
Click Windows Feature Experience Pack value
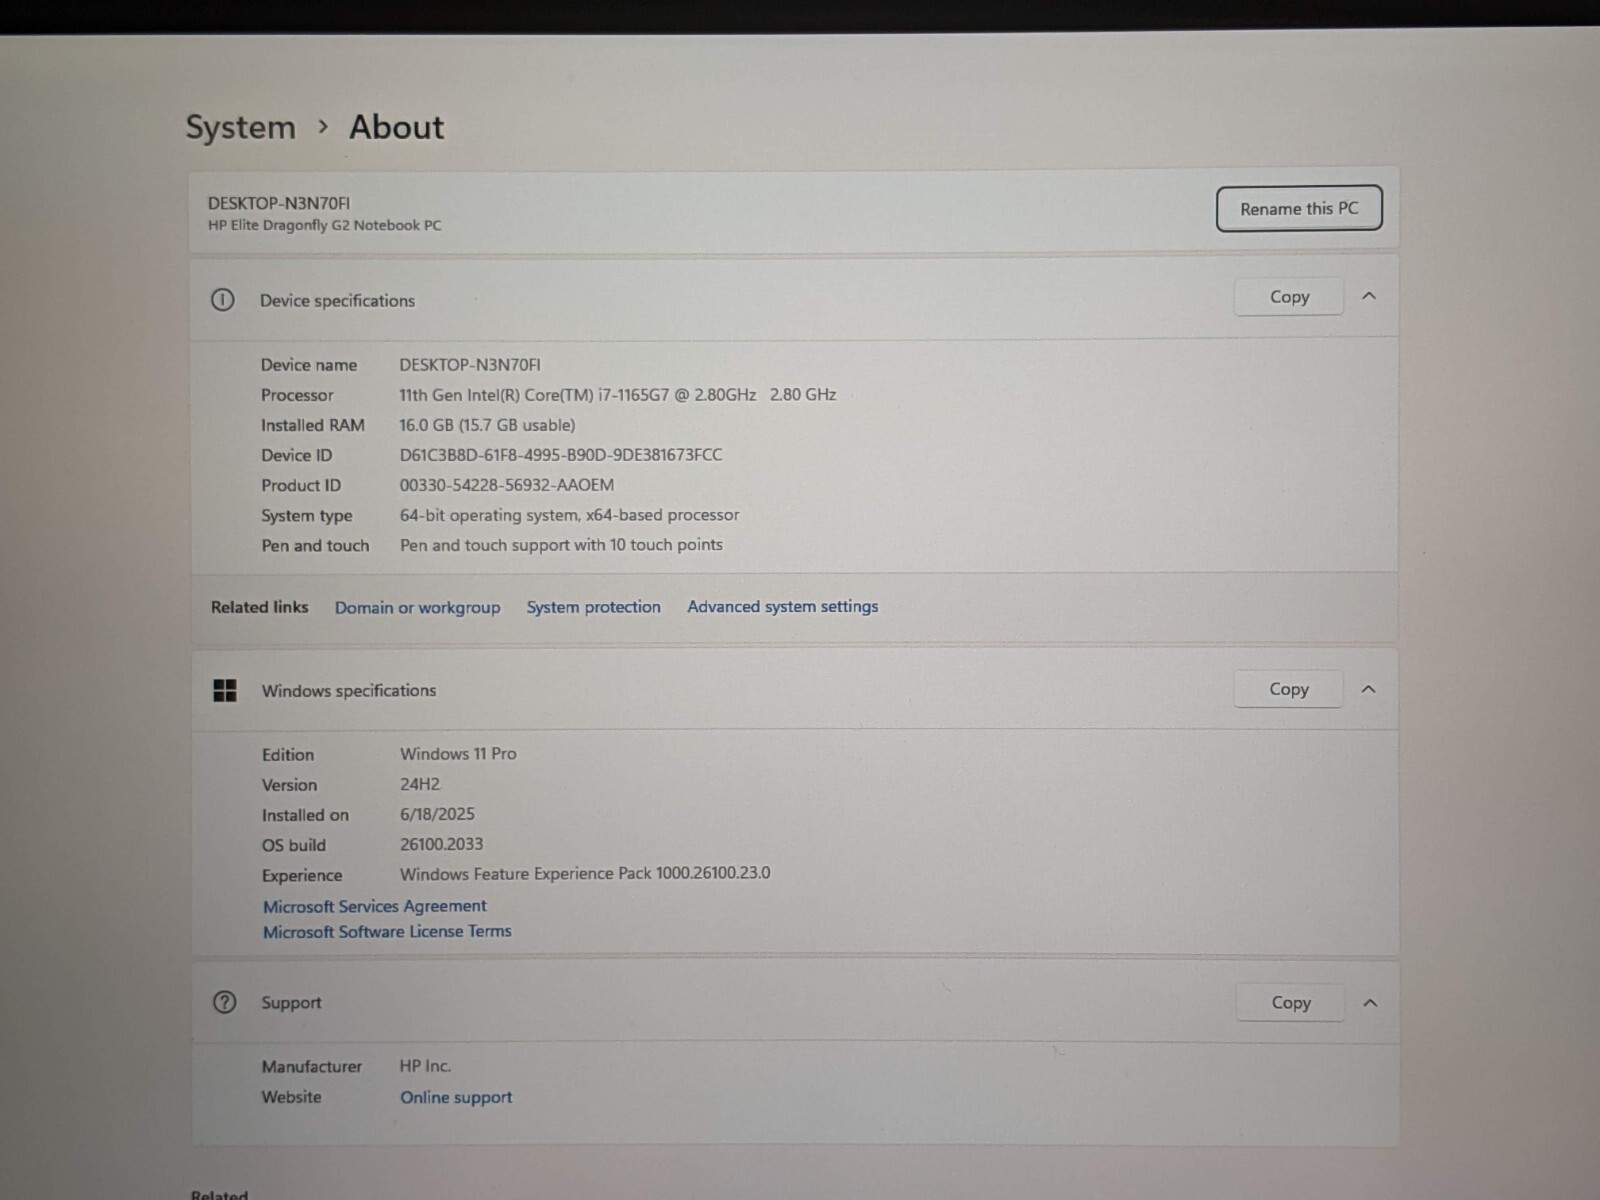point(585,873)
